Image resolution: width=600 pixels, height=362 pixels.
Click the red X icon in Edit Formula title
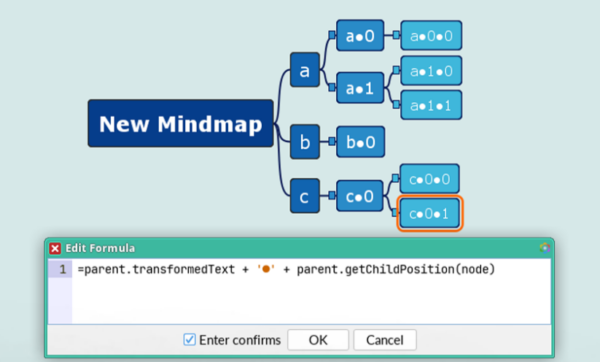coord(55,248)
